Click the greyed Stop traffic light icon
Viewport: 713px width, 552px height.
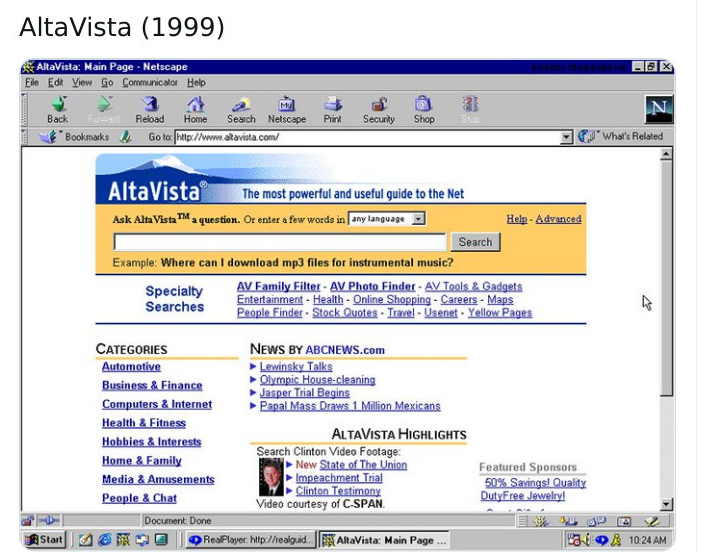470,104
